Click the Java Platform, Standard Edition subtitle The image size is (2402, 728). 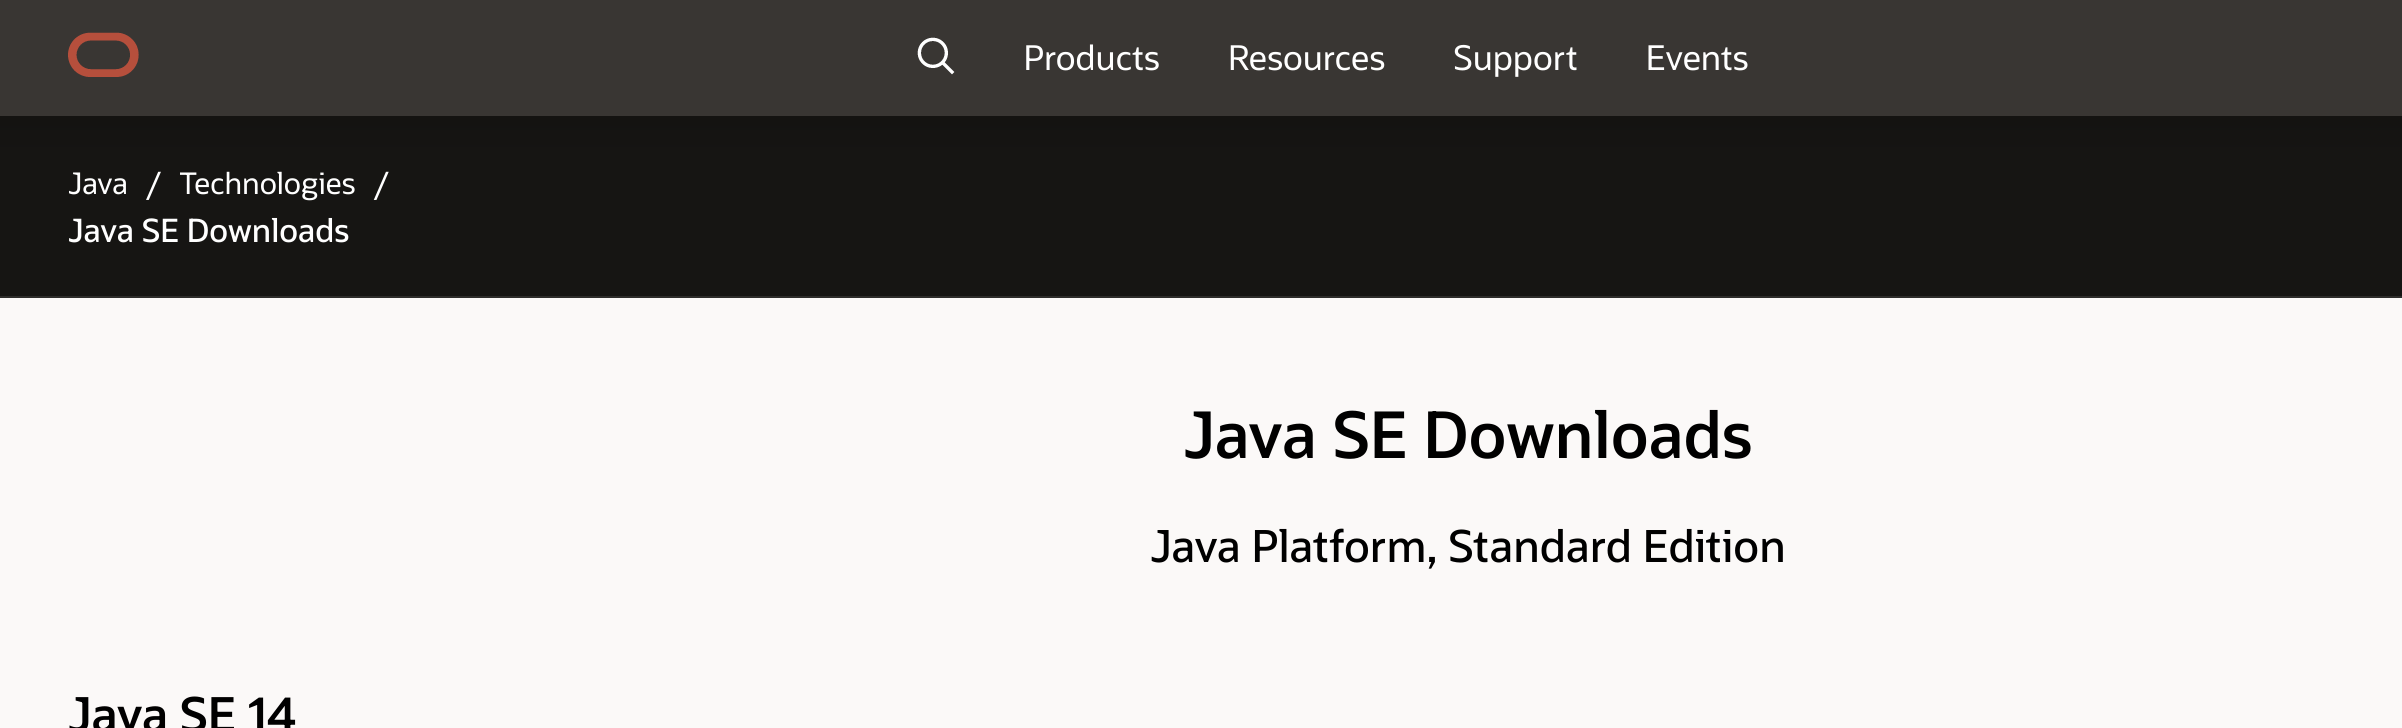pyautogui.click(x=1467, y=547)
